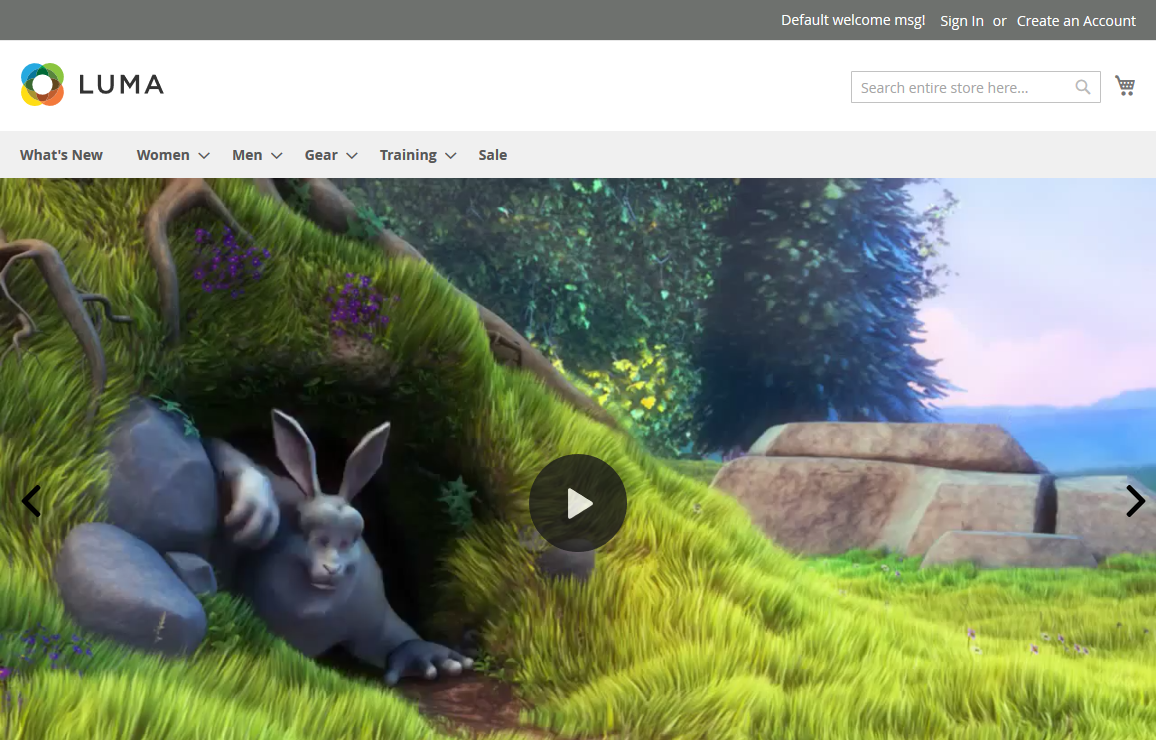Viewport: 1156px width, 740px height.
Task: Click the search magnifier icon
Action: (1082, 87)
